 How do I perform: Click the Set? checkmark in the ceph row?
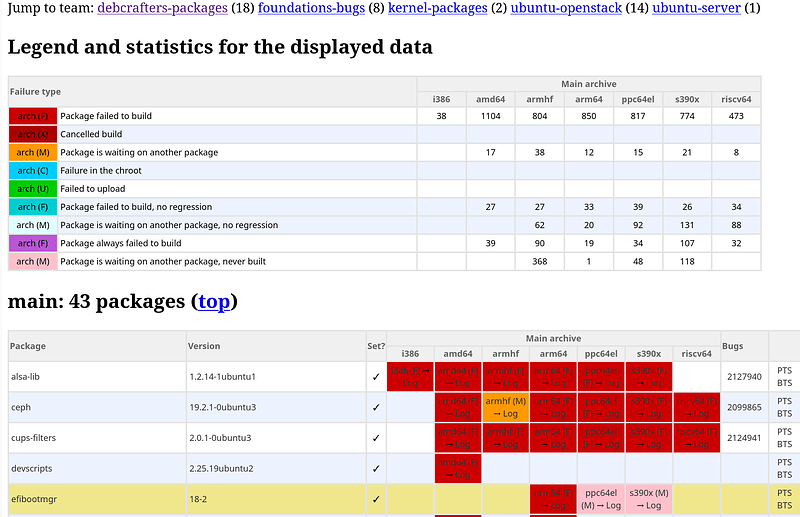375,407
